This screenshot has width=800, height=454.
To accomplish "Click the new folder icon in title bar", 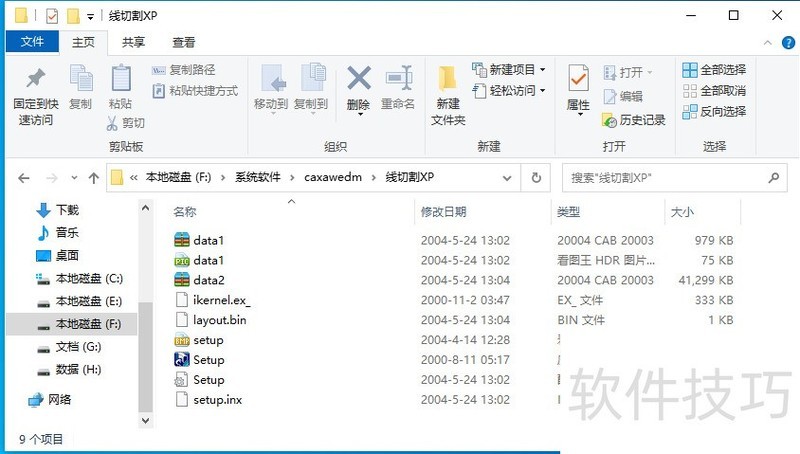I will pos(73,16).
